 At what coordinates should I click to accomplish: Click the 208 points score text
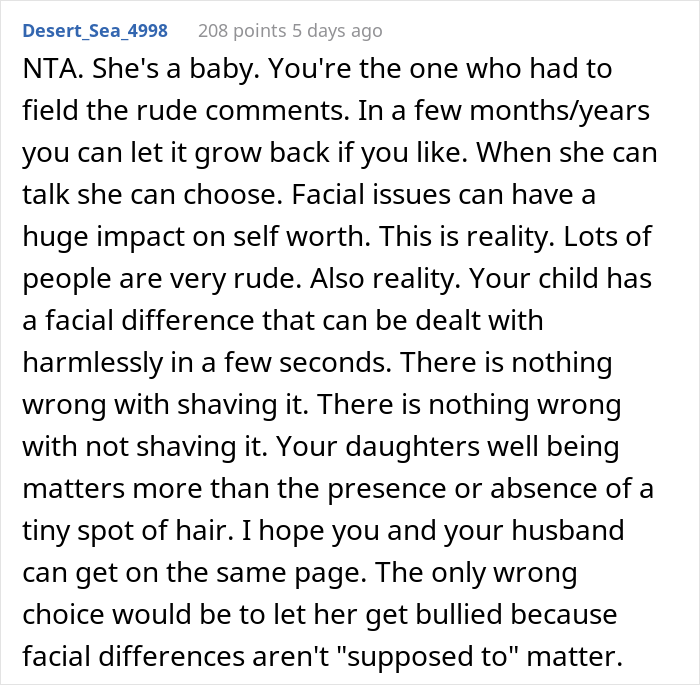pos(242,31)
